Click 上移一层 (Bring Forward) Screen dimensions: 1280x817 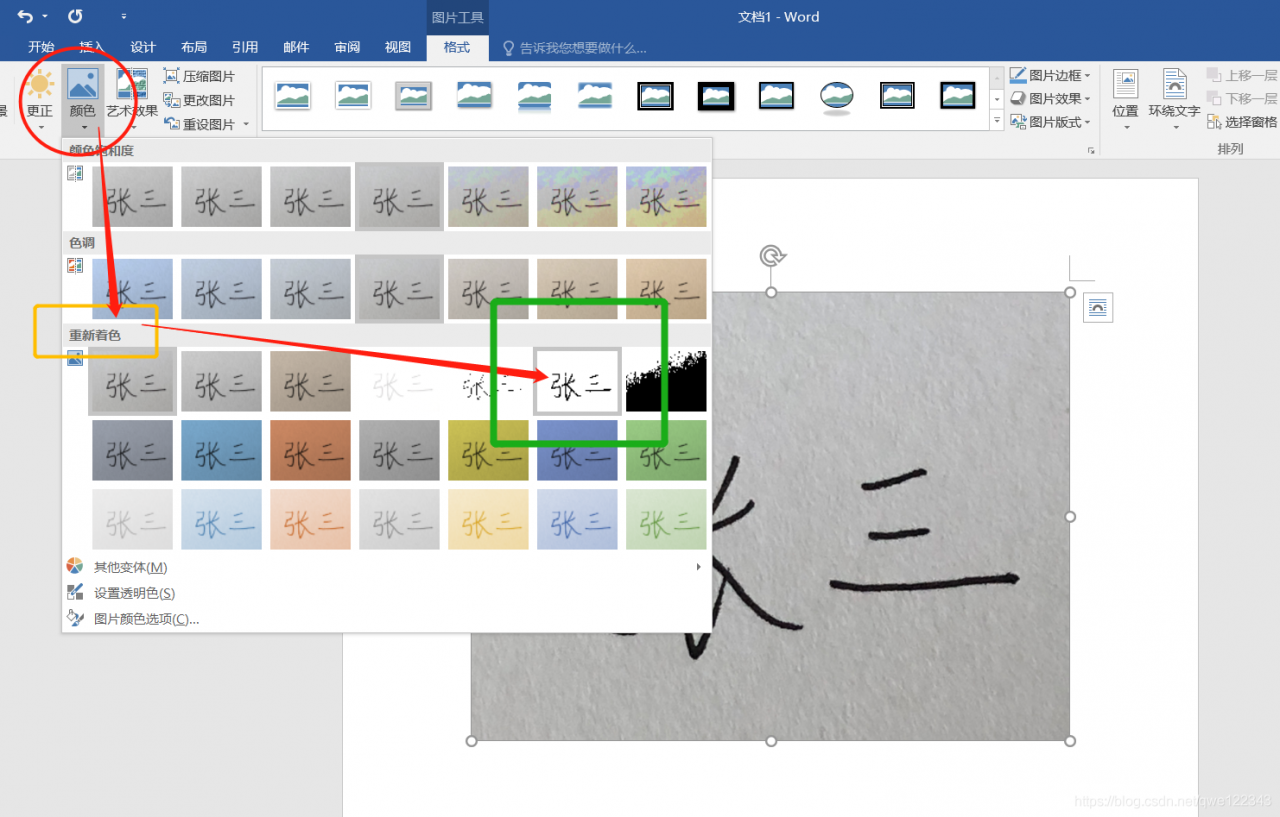coord(1242,75)
